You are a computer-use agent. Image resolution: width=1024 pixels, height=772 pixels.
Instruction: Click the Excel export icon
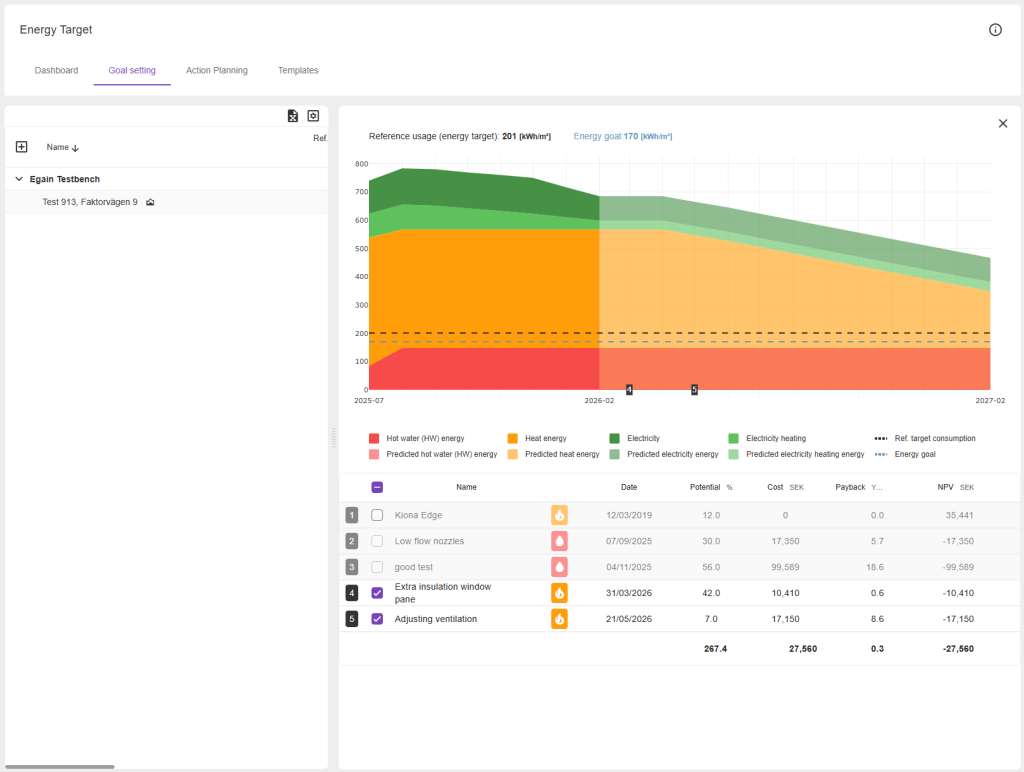coord(293,116)
